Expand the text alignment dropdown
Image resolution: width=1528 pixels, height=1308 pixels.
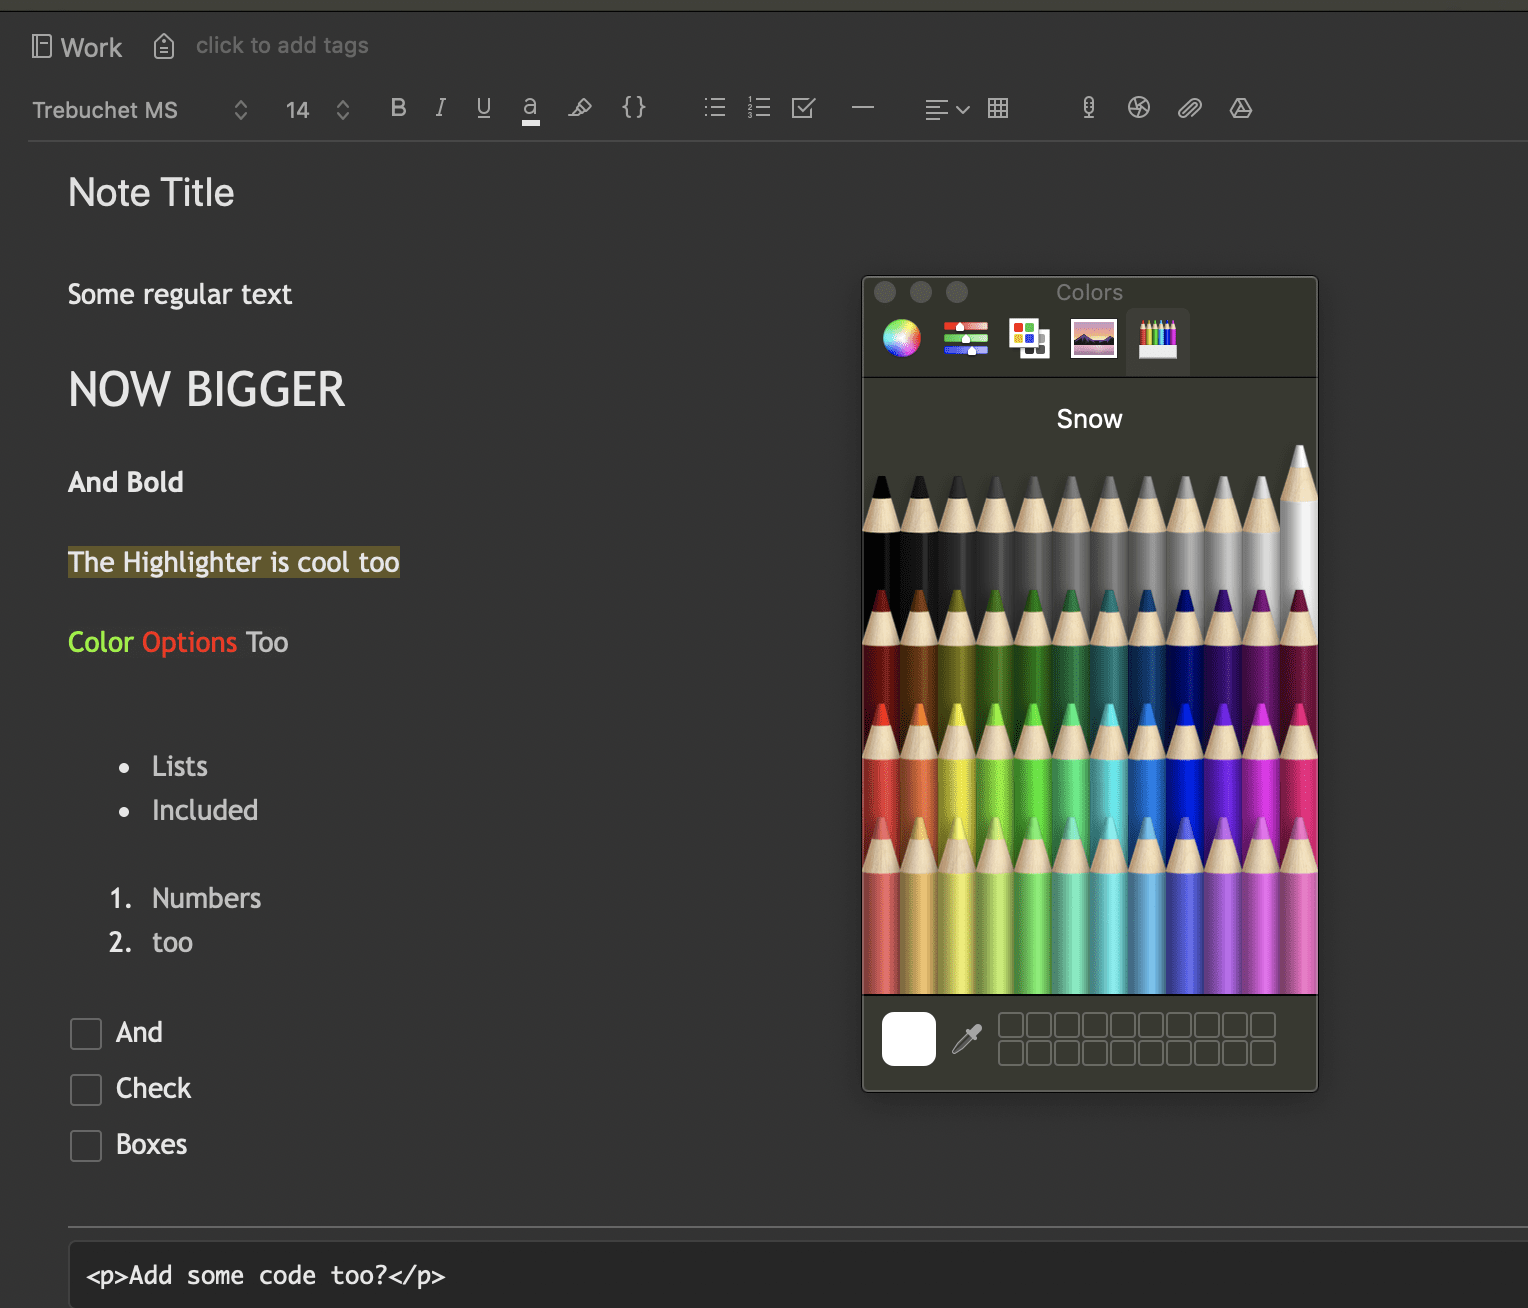click(x=963, y=110)
